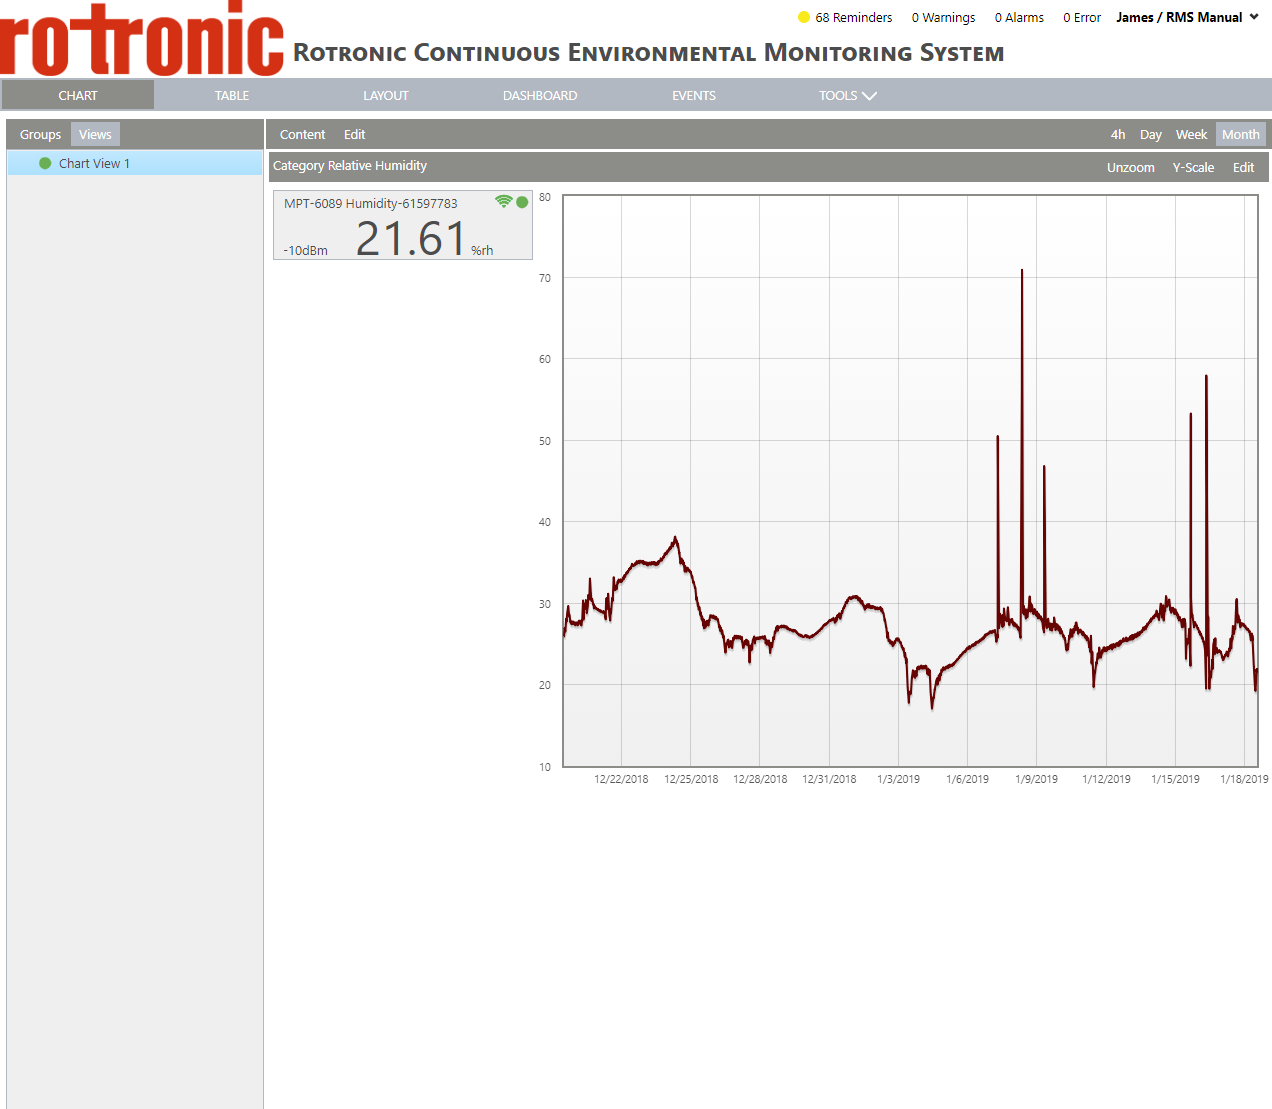Image resolution: width=1272 pixels, height=1109 pixels.
Task: Click the green Chart View 1 status dot
Action: point(45,163)
